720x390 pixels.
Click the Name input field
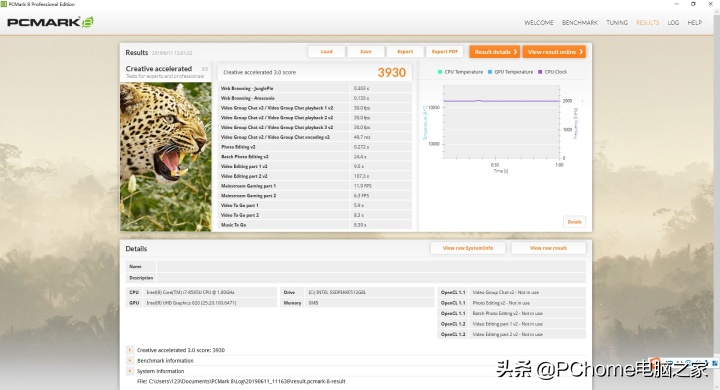click(371, 266)
